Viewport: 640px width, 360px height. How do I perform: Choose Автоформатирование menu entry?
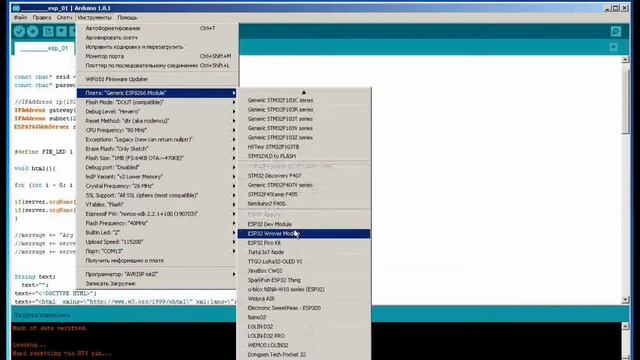click(x=157, y=28)
